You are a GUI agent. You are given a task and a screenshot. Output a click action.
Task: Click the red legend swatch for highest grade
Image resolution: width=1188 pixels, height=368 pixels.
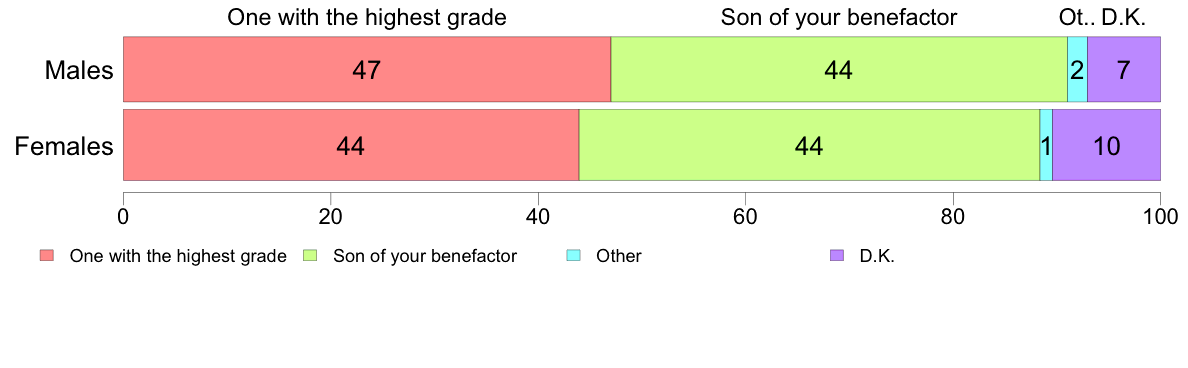tap(45, 256)
